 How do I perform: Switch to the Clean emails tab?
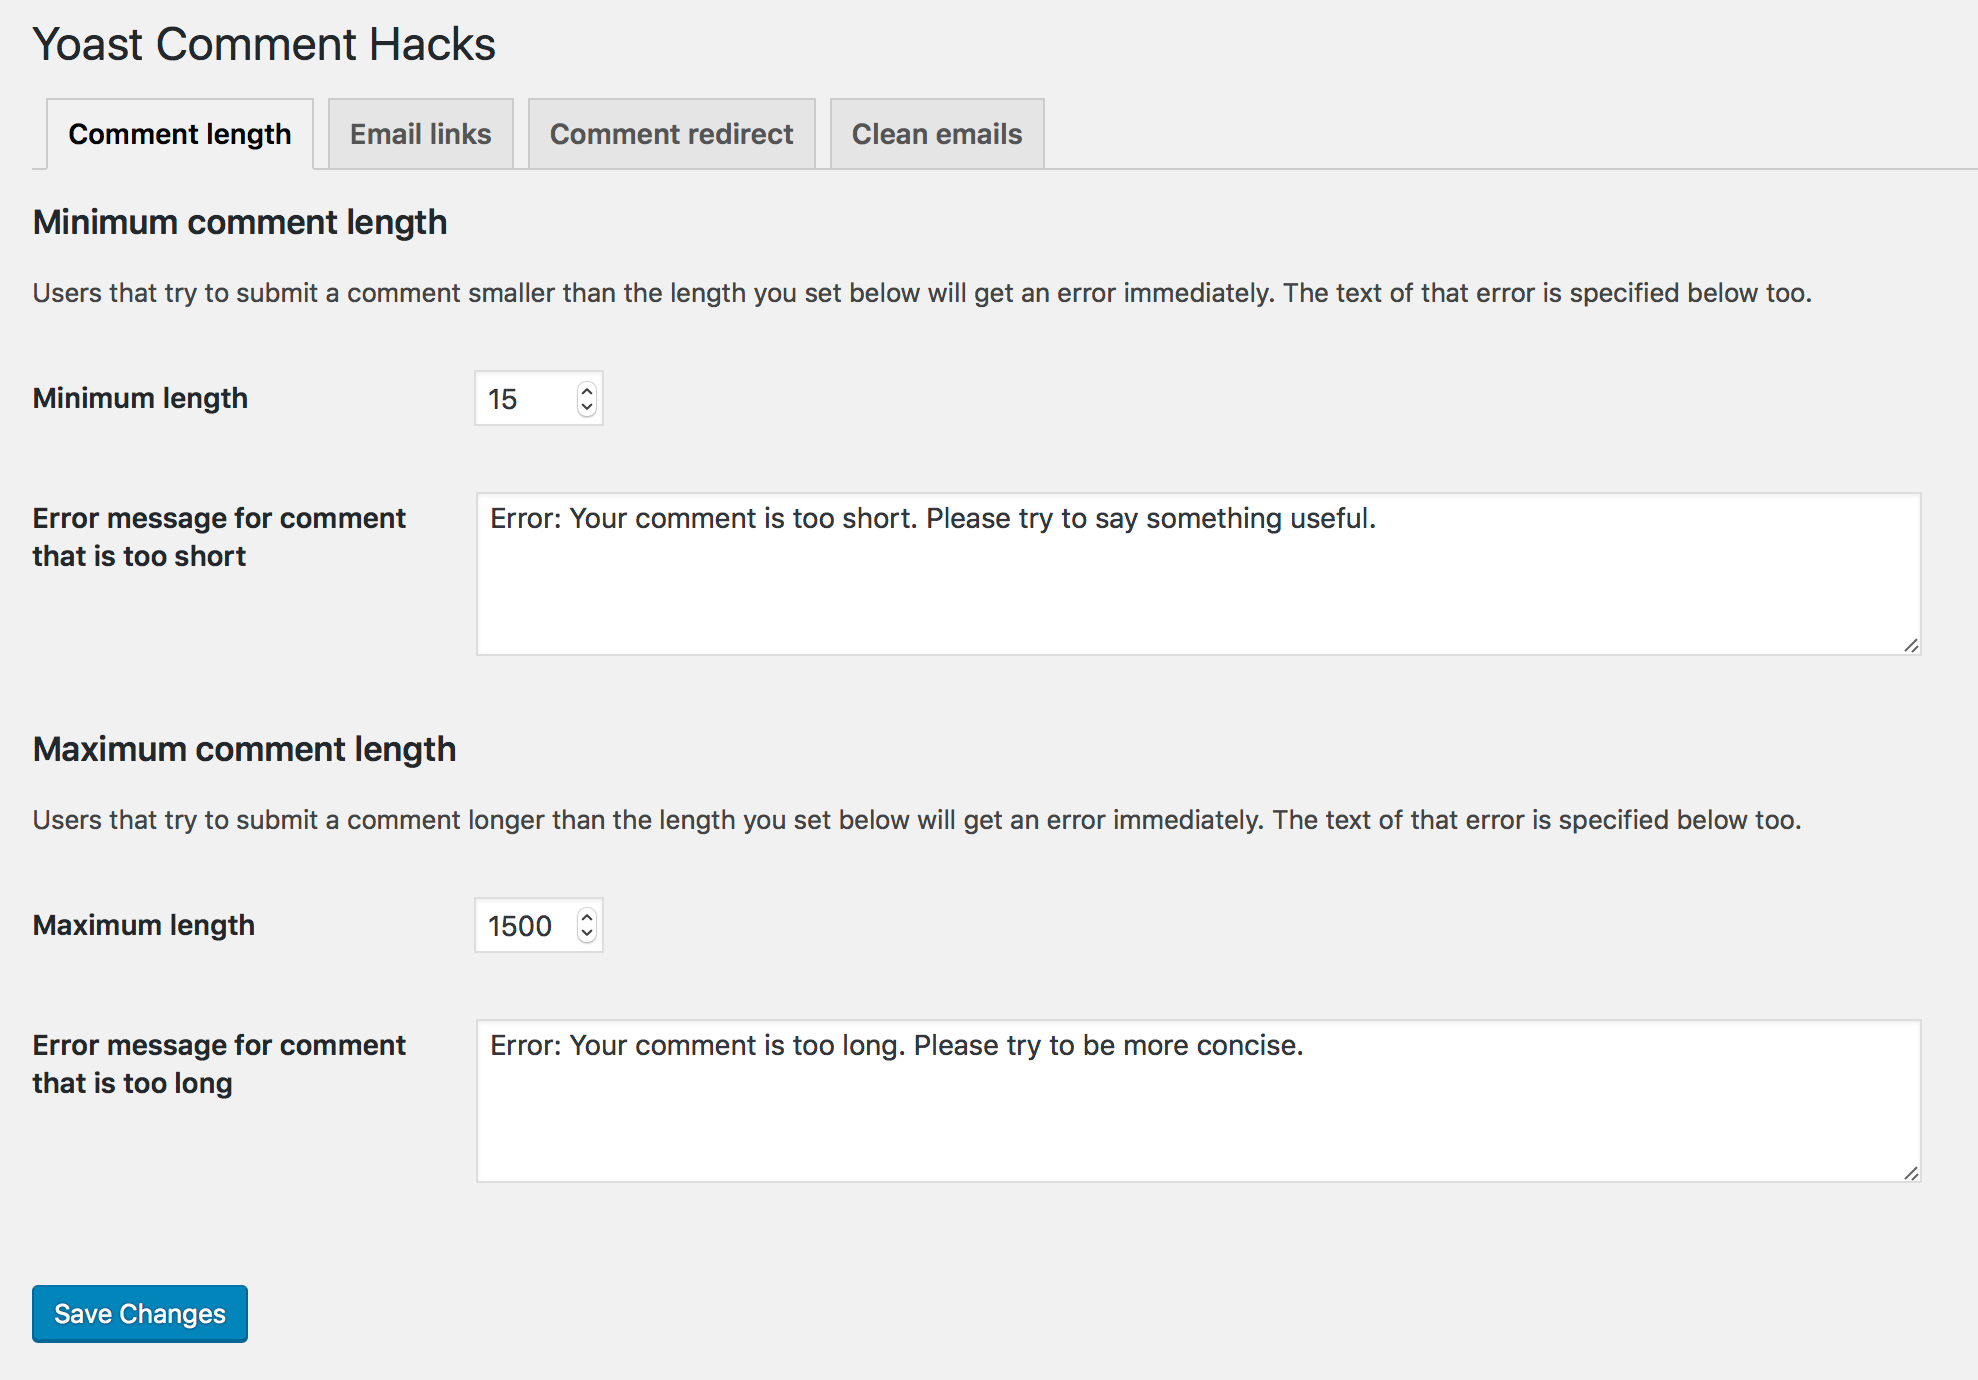pyautogui.click(x=936, y=134)
